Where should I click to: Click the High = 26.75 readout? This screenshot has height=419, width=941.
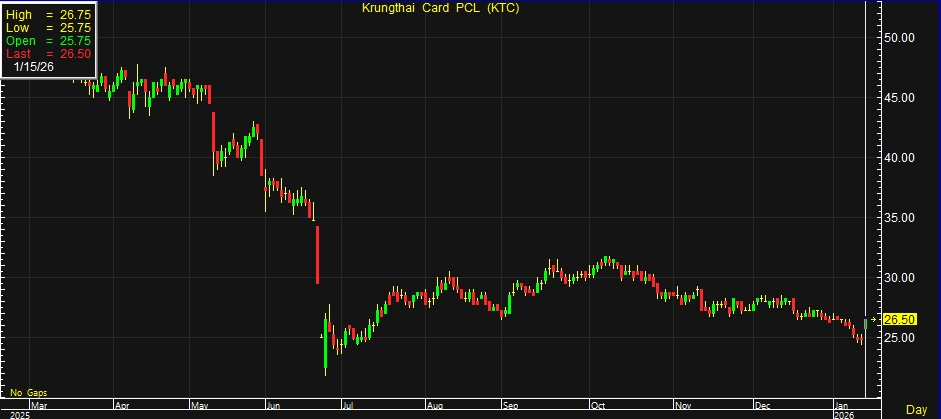coord(48,16)
